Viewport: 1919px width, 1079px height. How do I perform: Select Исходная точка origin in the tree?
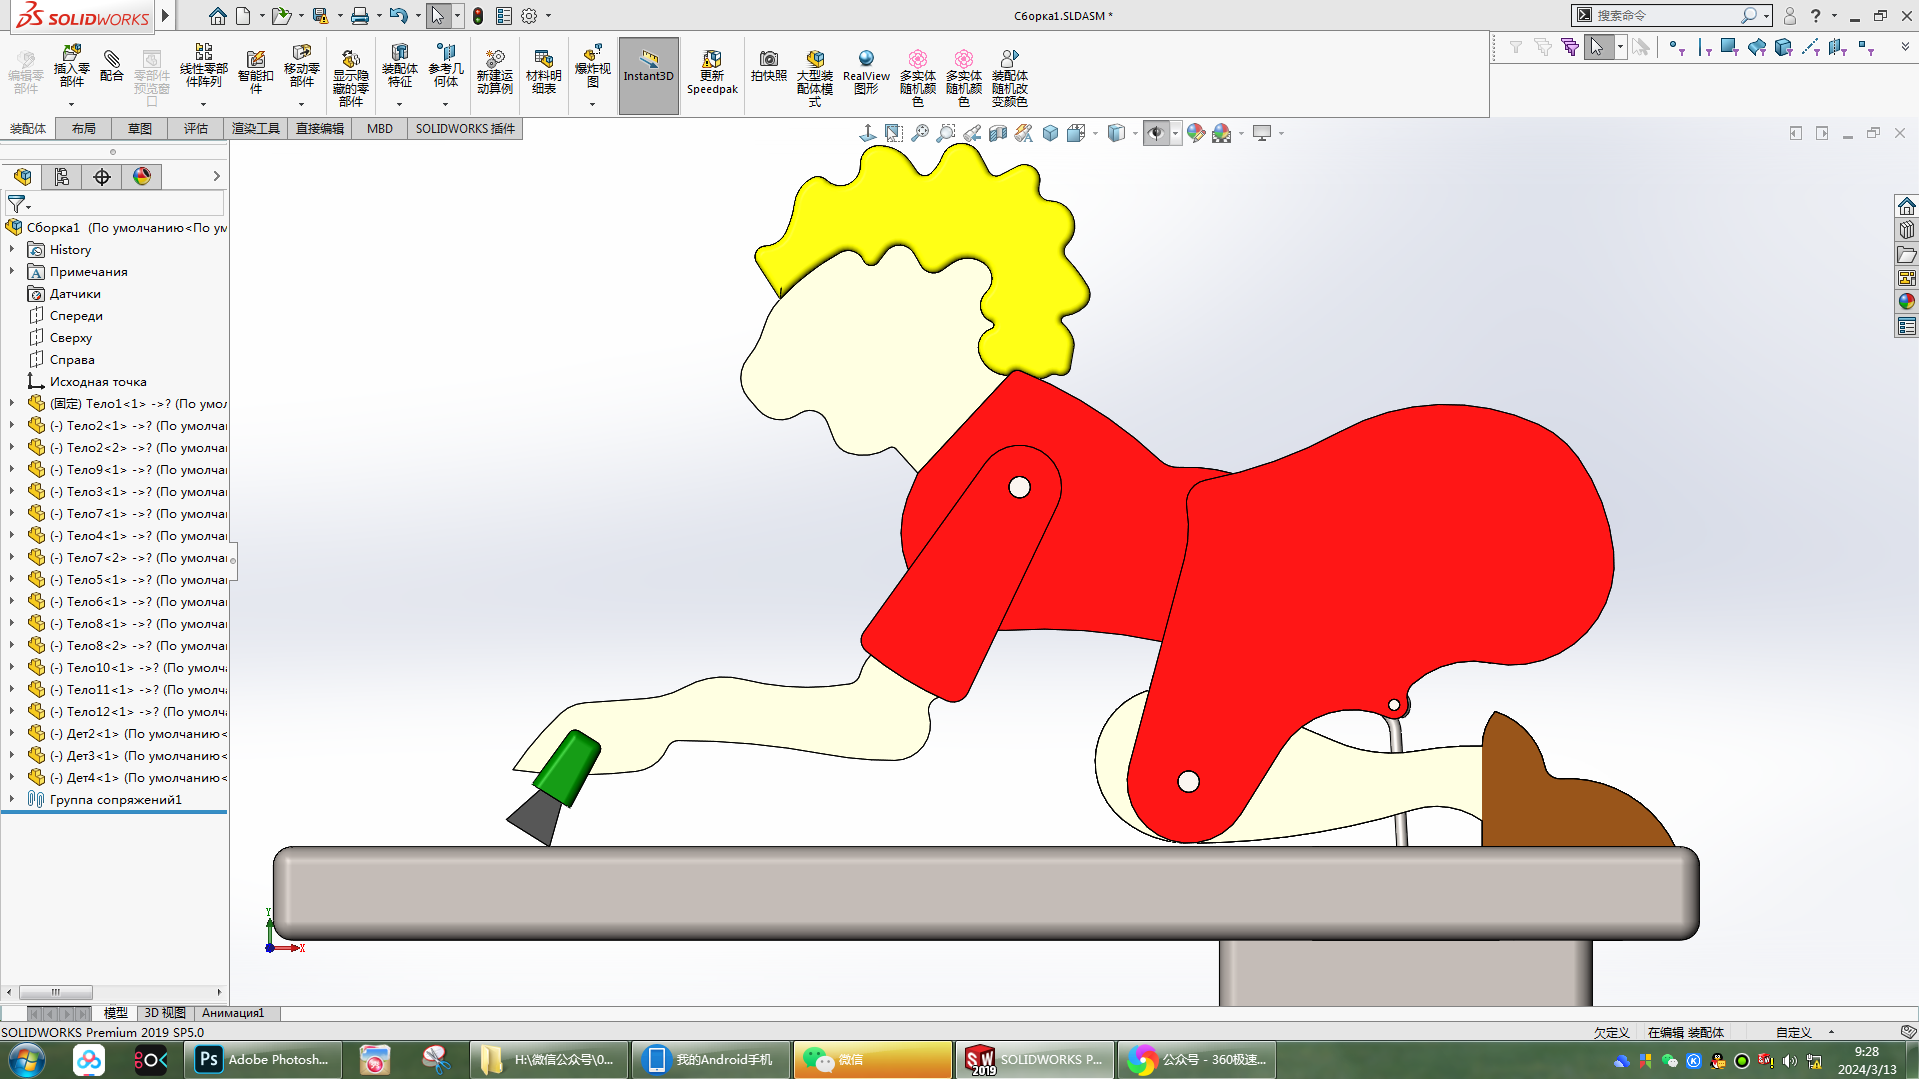[x=98, y=382]
